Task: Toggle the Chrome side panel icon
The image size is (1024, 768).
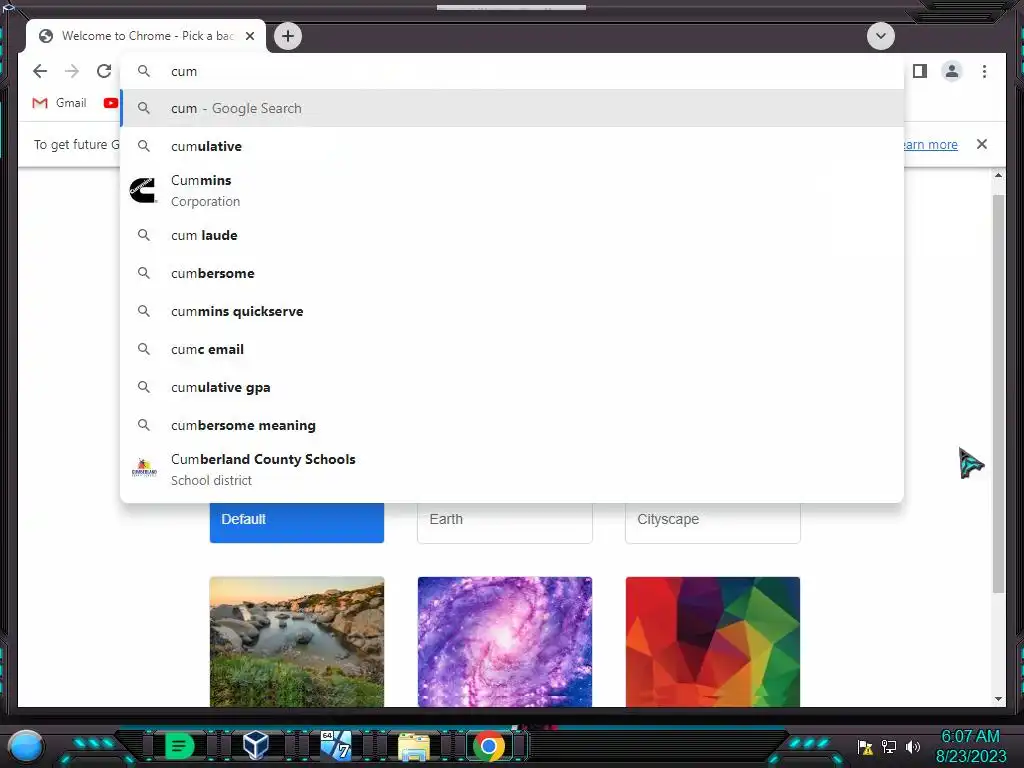Action: coord(920,71)
